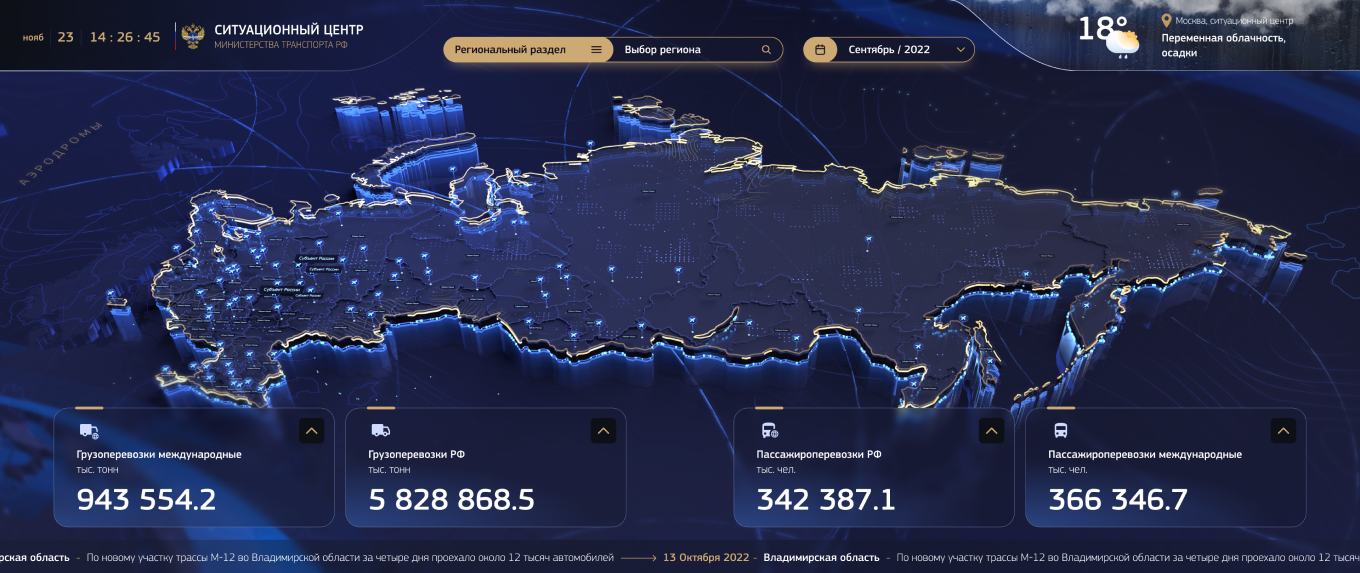Click the Грузоперевозки РФ card title
The width and height of the screenshot is (1360, 573).
pyautogui.click(x=416, y=454)
